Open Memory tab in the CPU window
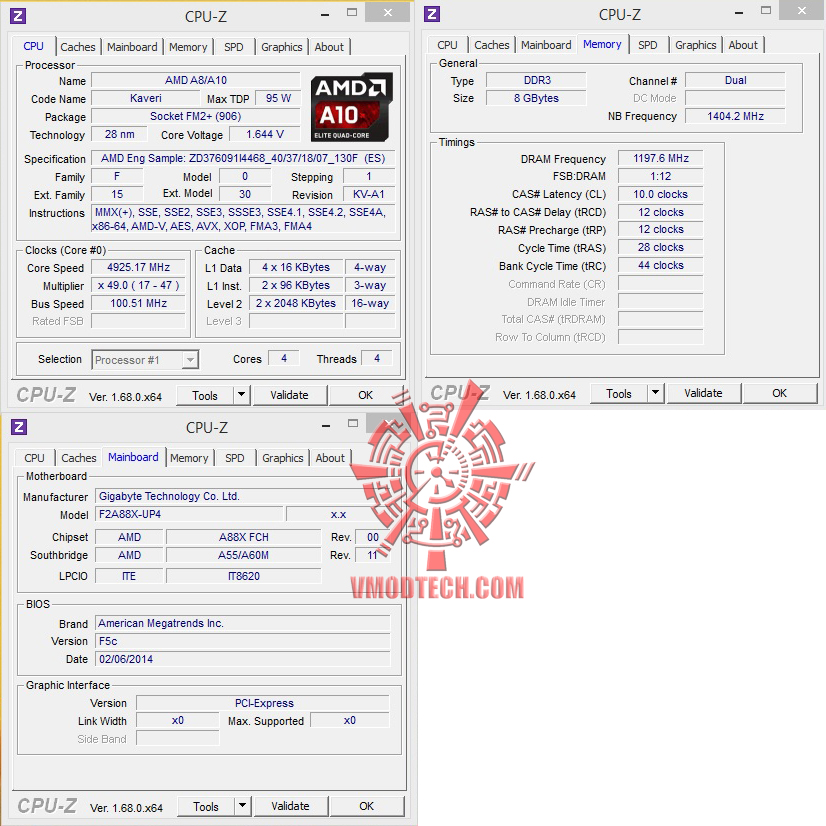Screen dimensions: 826x826 (x=188, y=47)
